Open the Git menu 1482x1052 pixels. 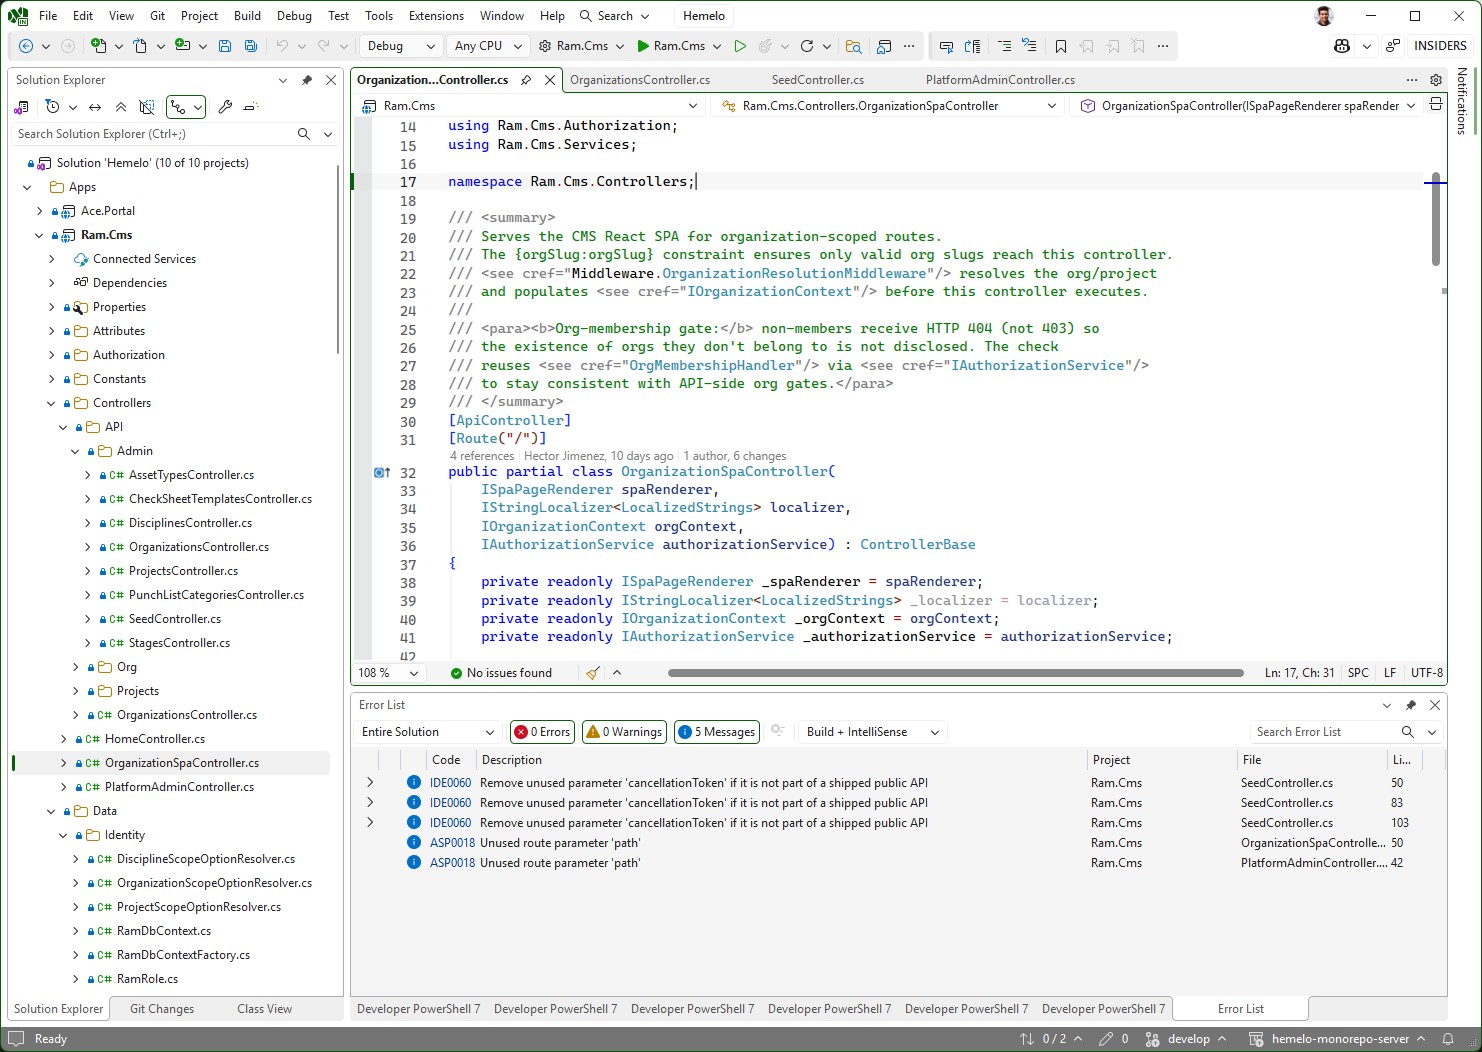pyautogui.click(x=157, y=16)
